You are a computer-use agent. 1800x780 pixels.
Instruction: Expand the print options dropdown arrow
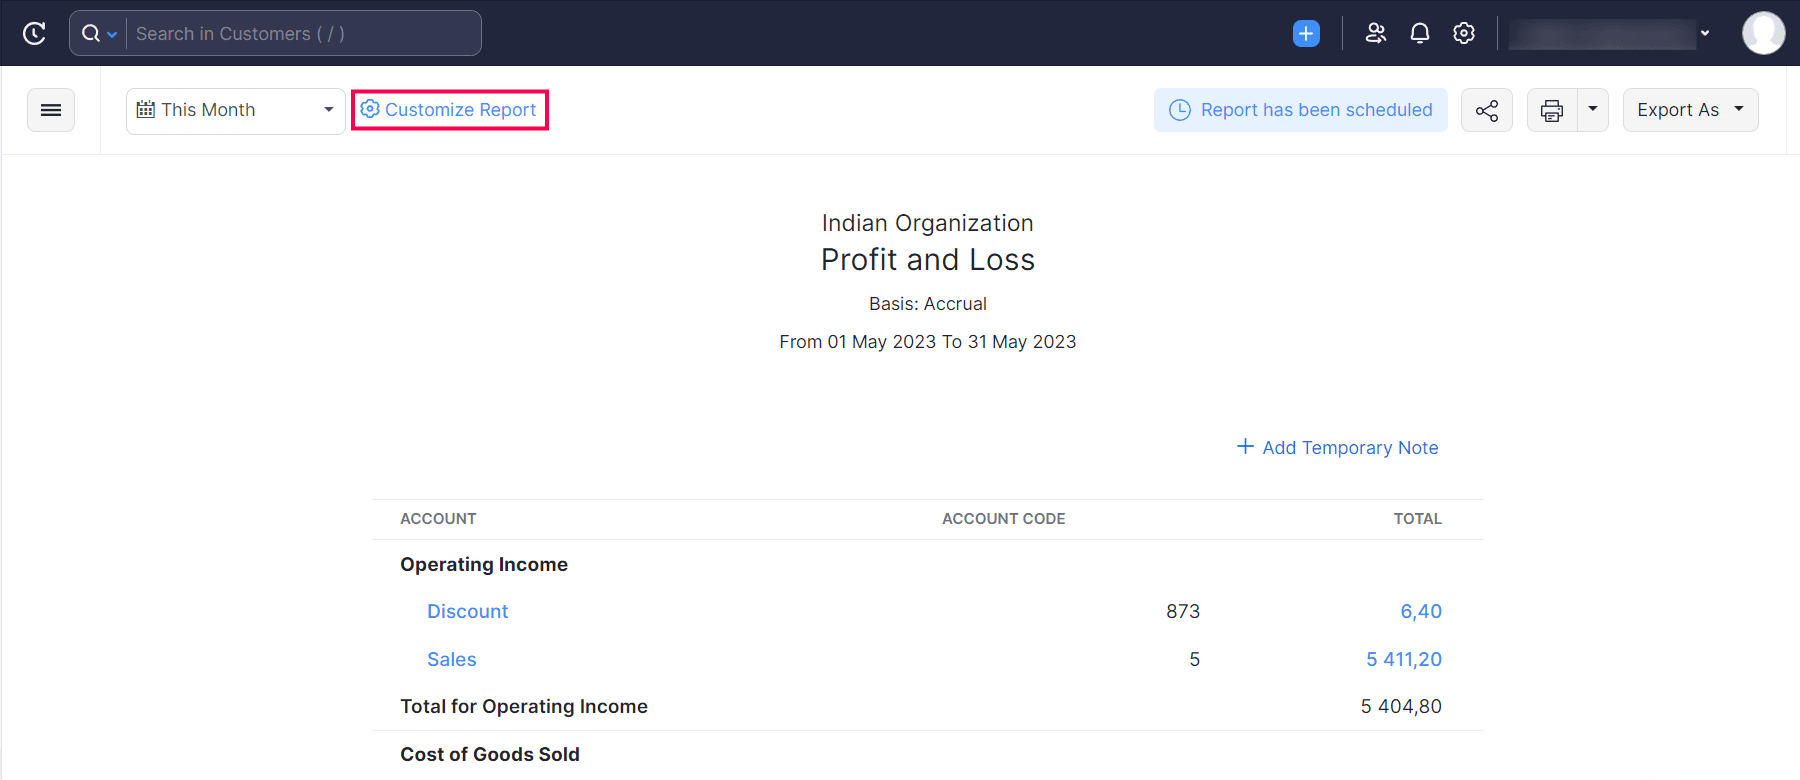click(x=1593, y=110)
